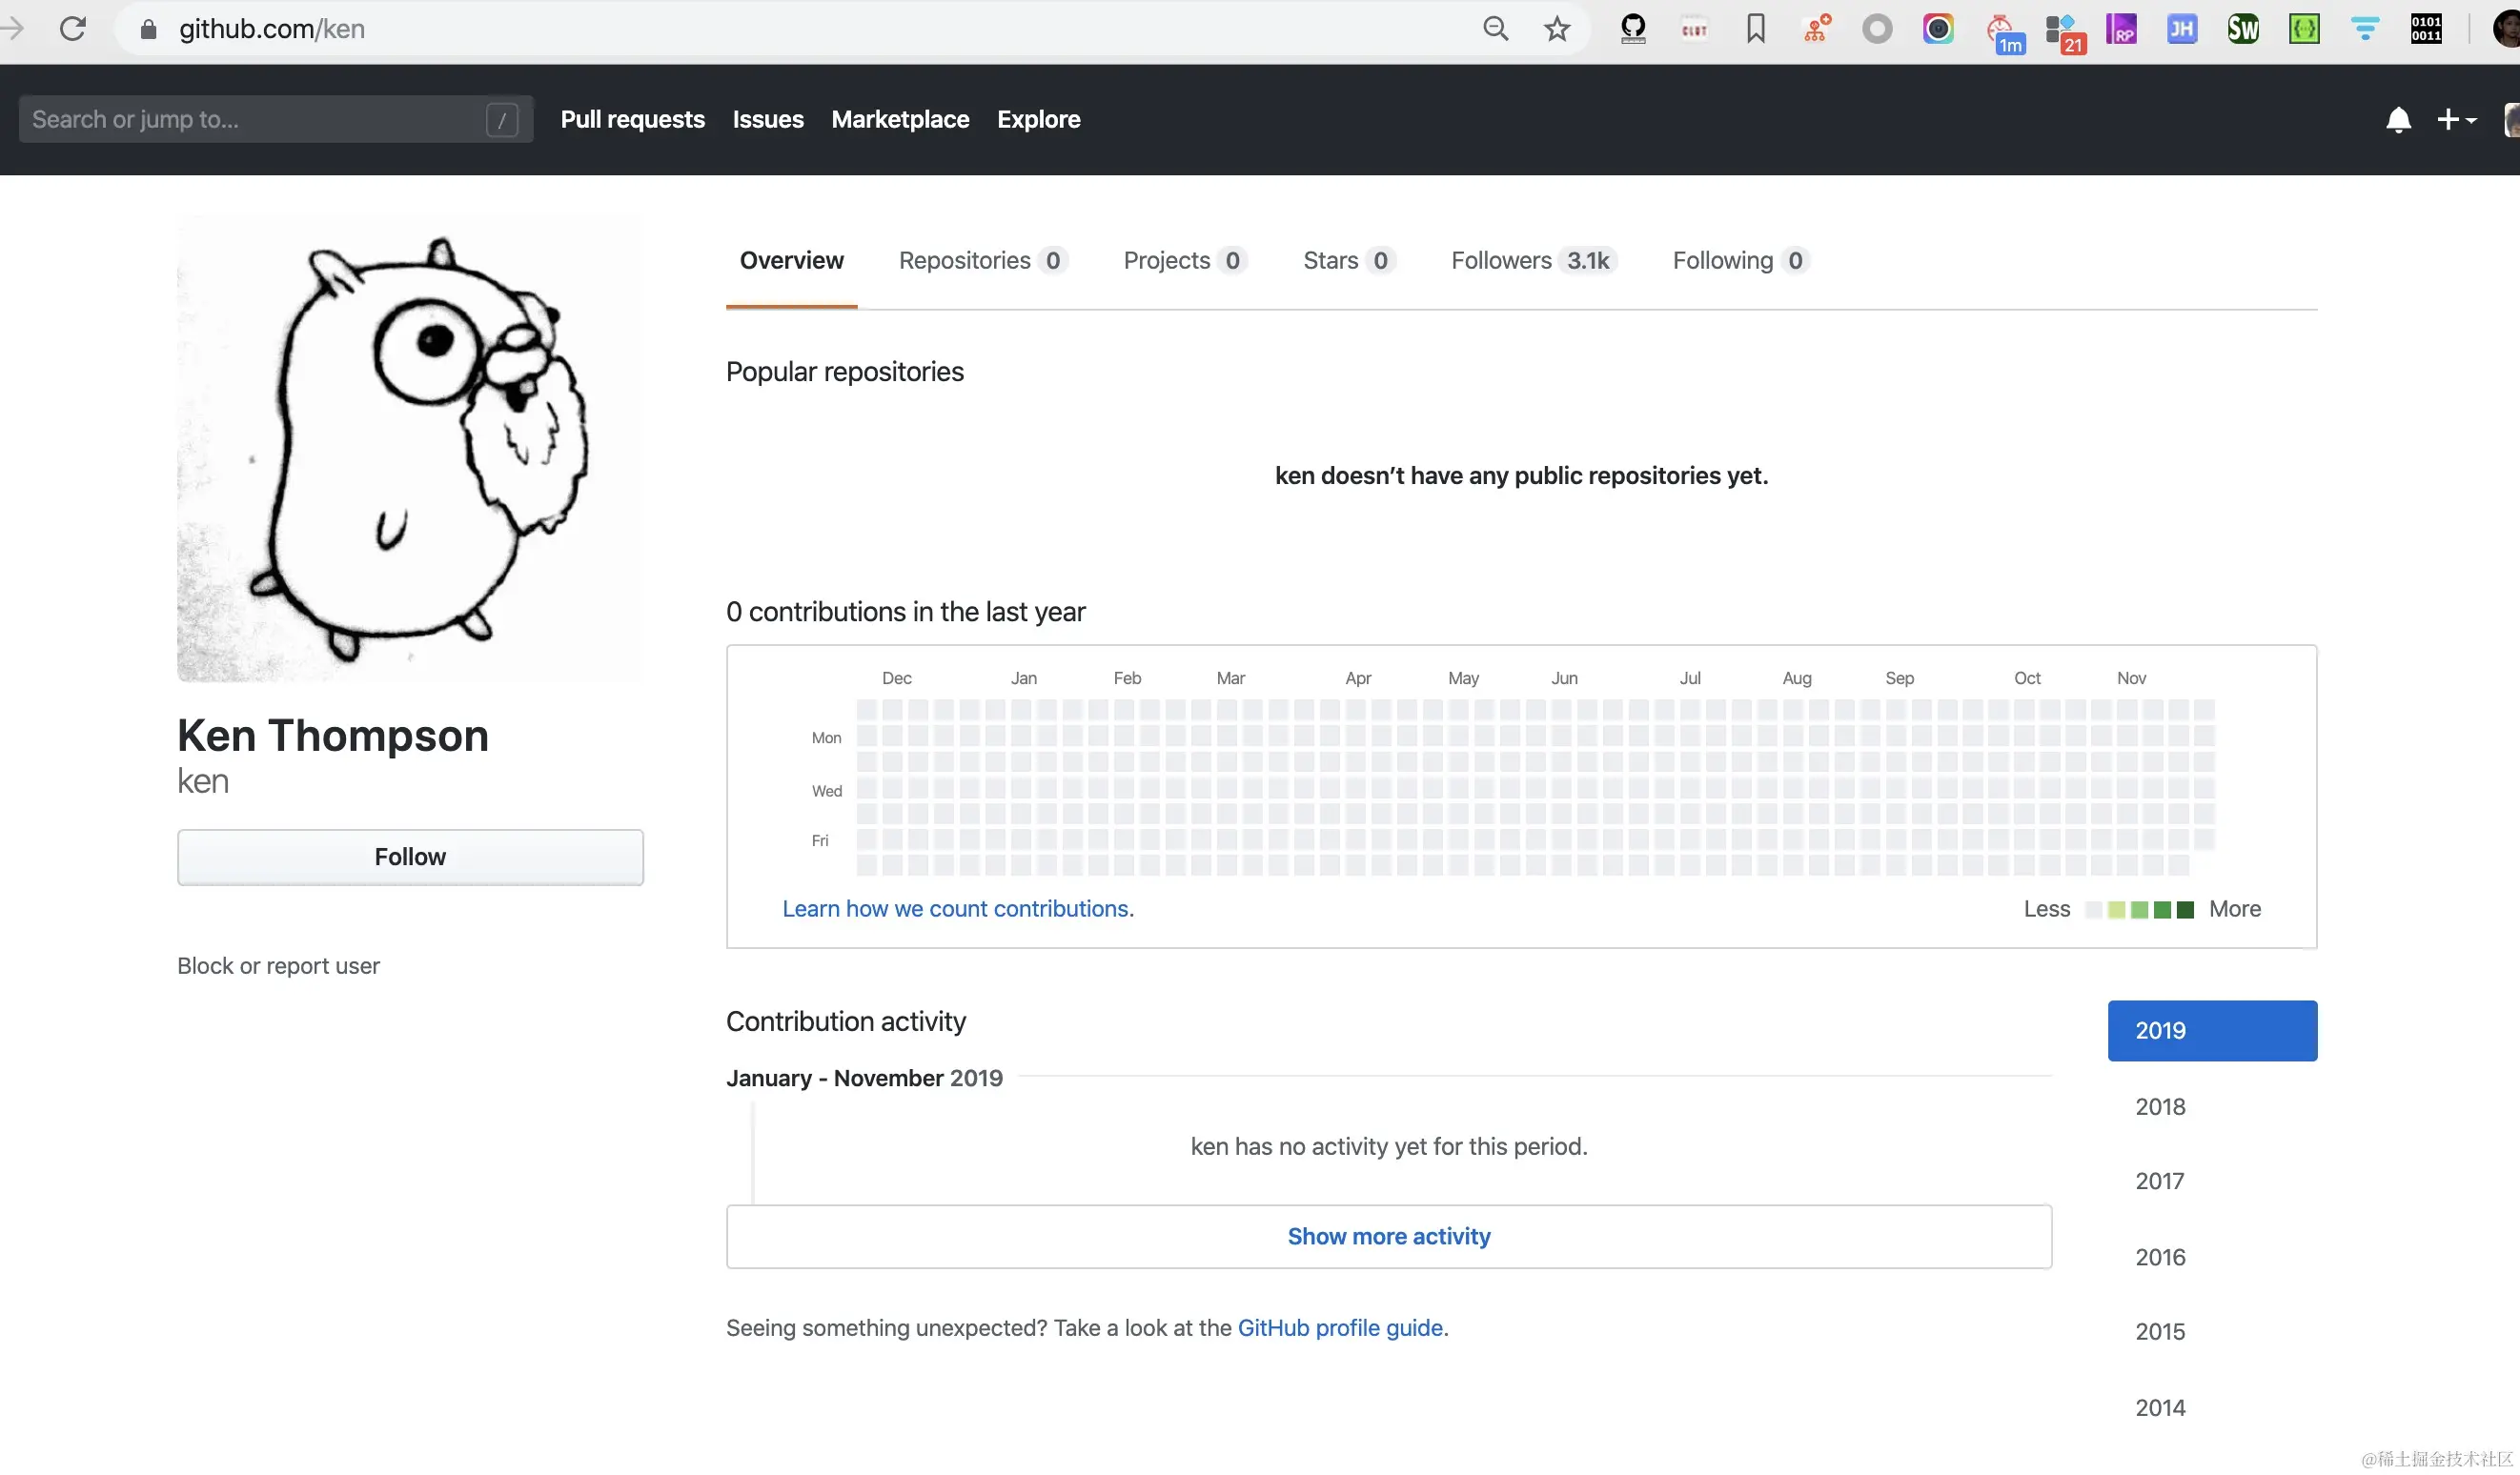The image size is (2520, 1475).
Task: Select year 2018 in activity filter
Action: pyautogui.click(x=2160, y=1106)
